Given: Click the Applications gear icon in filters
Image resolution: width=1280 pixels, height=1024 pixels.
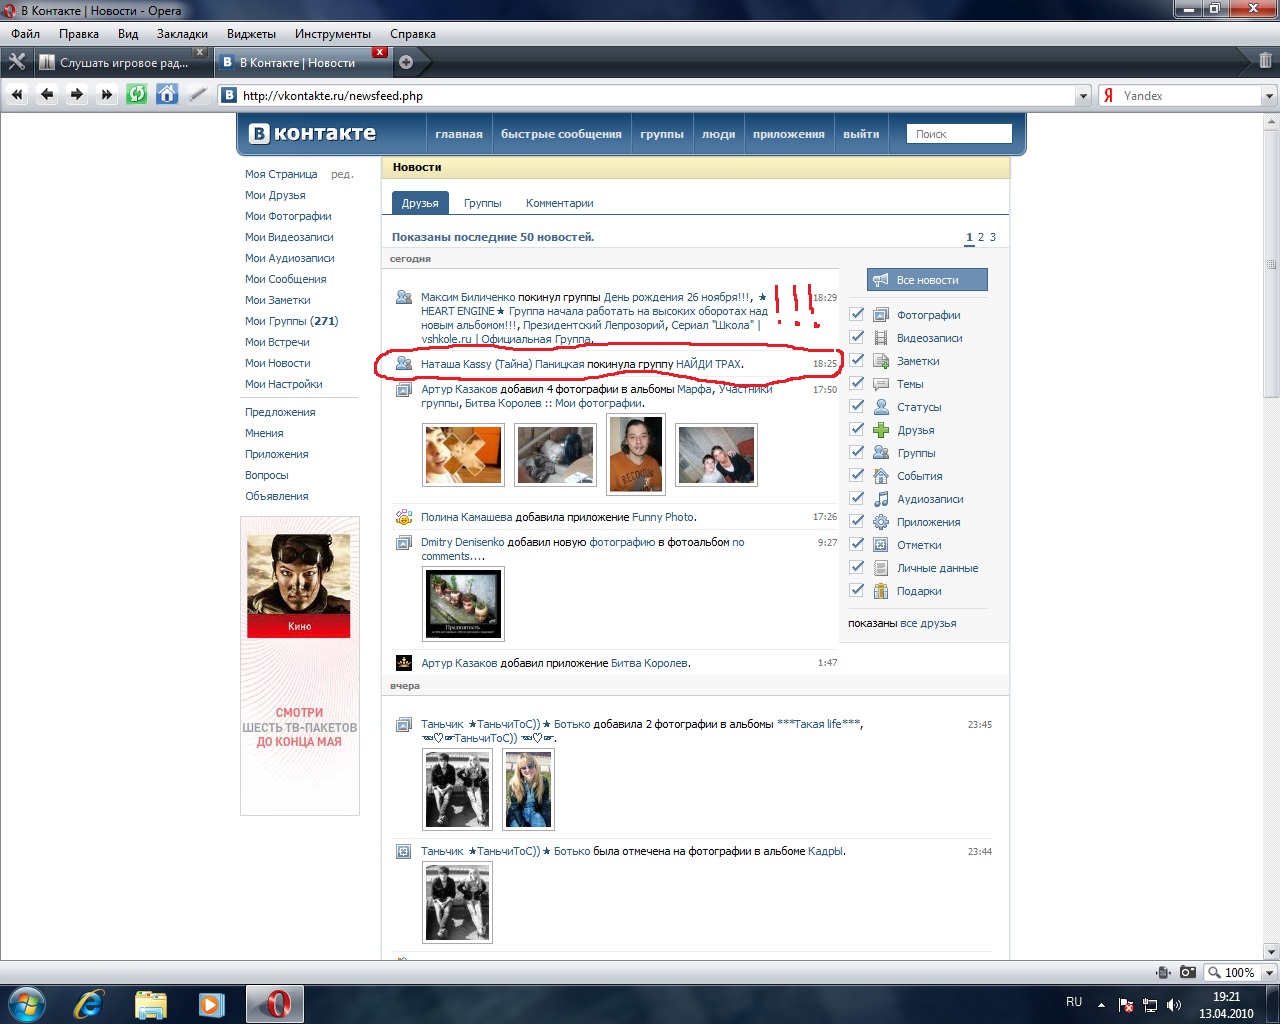Looking at the screenshot, I should 881,522.
